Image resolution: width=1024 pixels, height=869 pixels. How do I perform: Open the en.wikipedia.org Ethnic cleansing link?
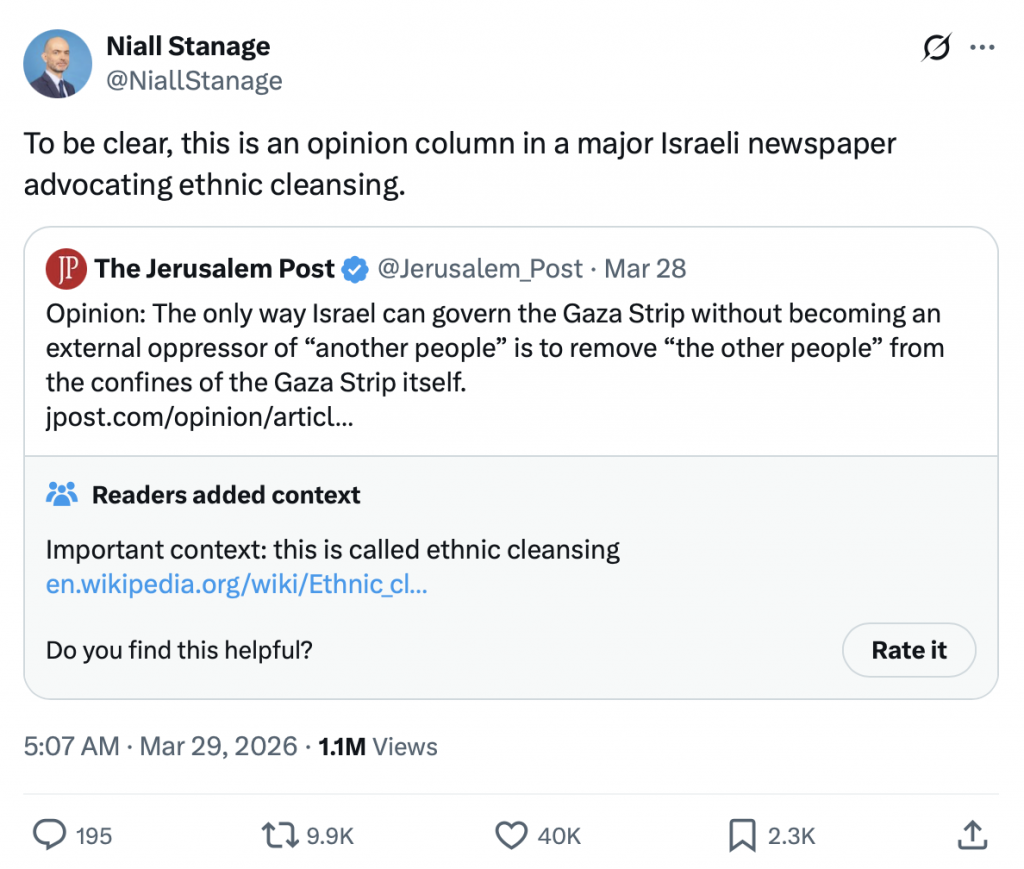click(237, 585)
